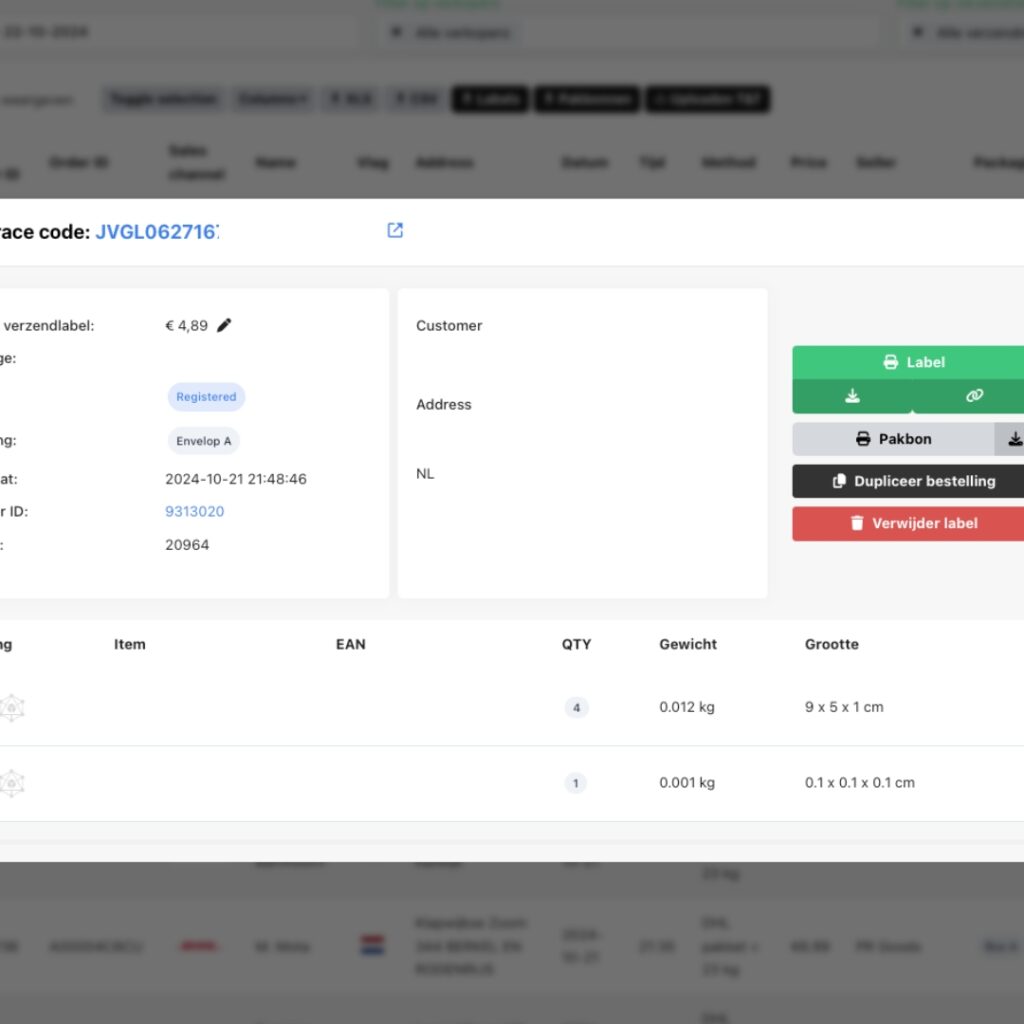Click the Toggle selection button
The image size is (1024, 1024).
tap(163, 99)
